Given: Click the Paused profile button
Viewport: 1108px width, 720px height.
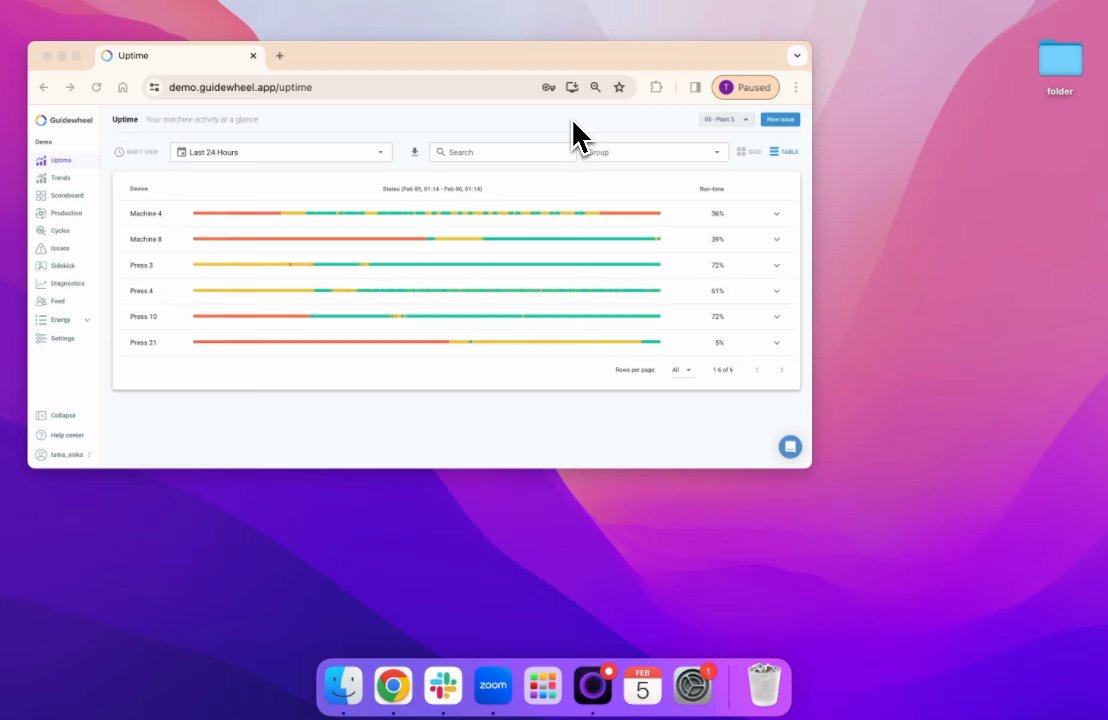Looking at the screenshot, I should click(x=745, y=87).
